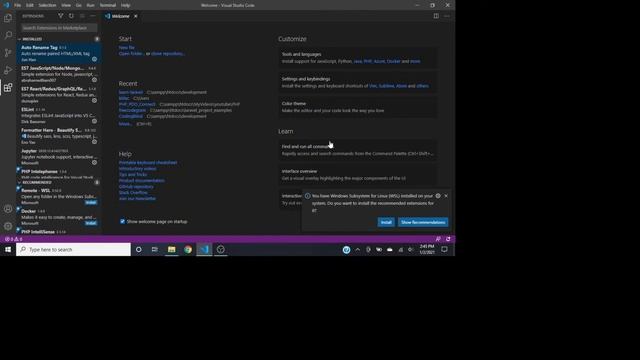Open the Windows Start menu
The width and height of the screenshot is (640, 360).
click(8, 249)
